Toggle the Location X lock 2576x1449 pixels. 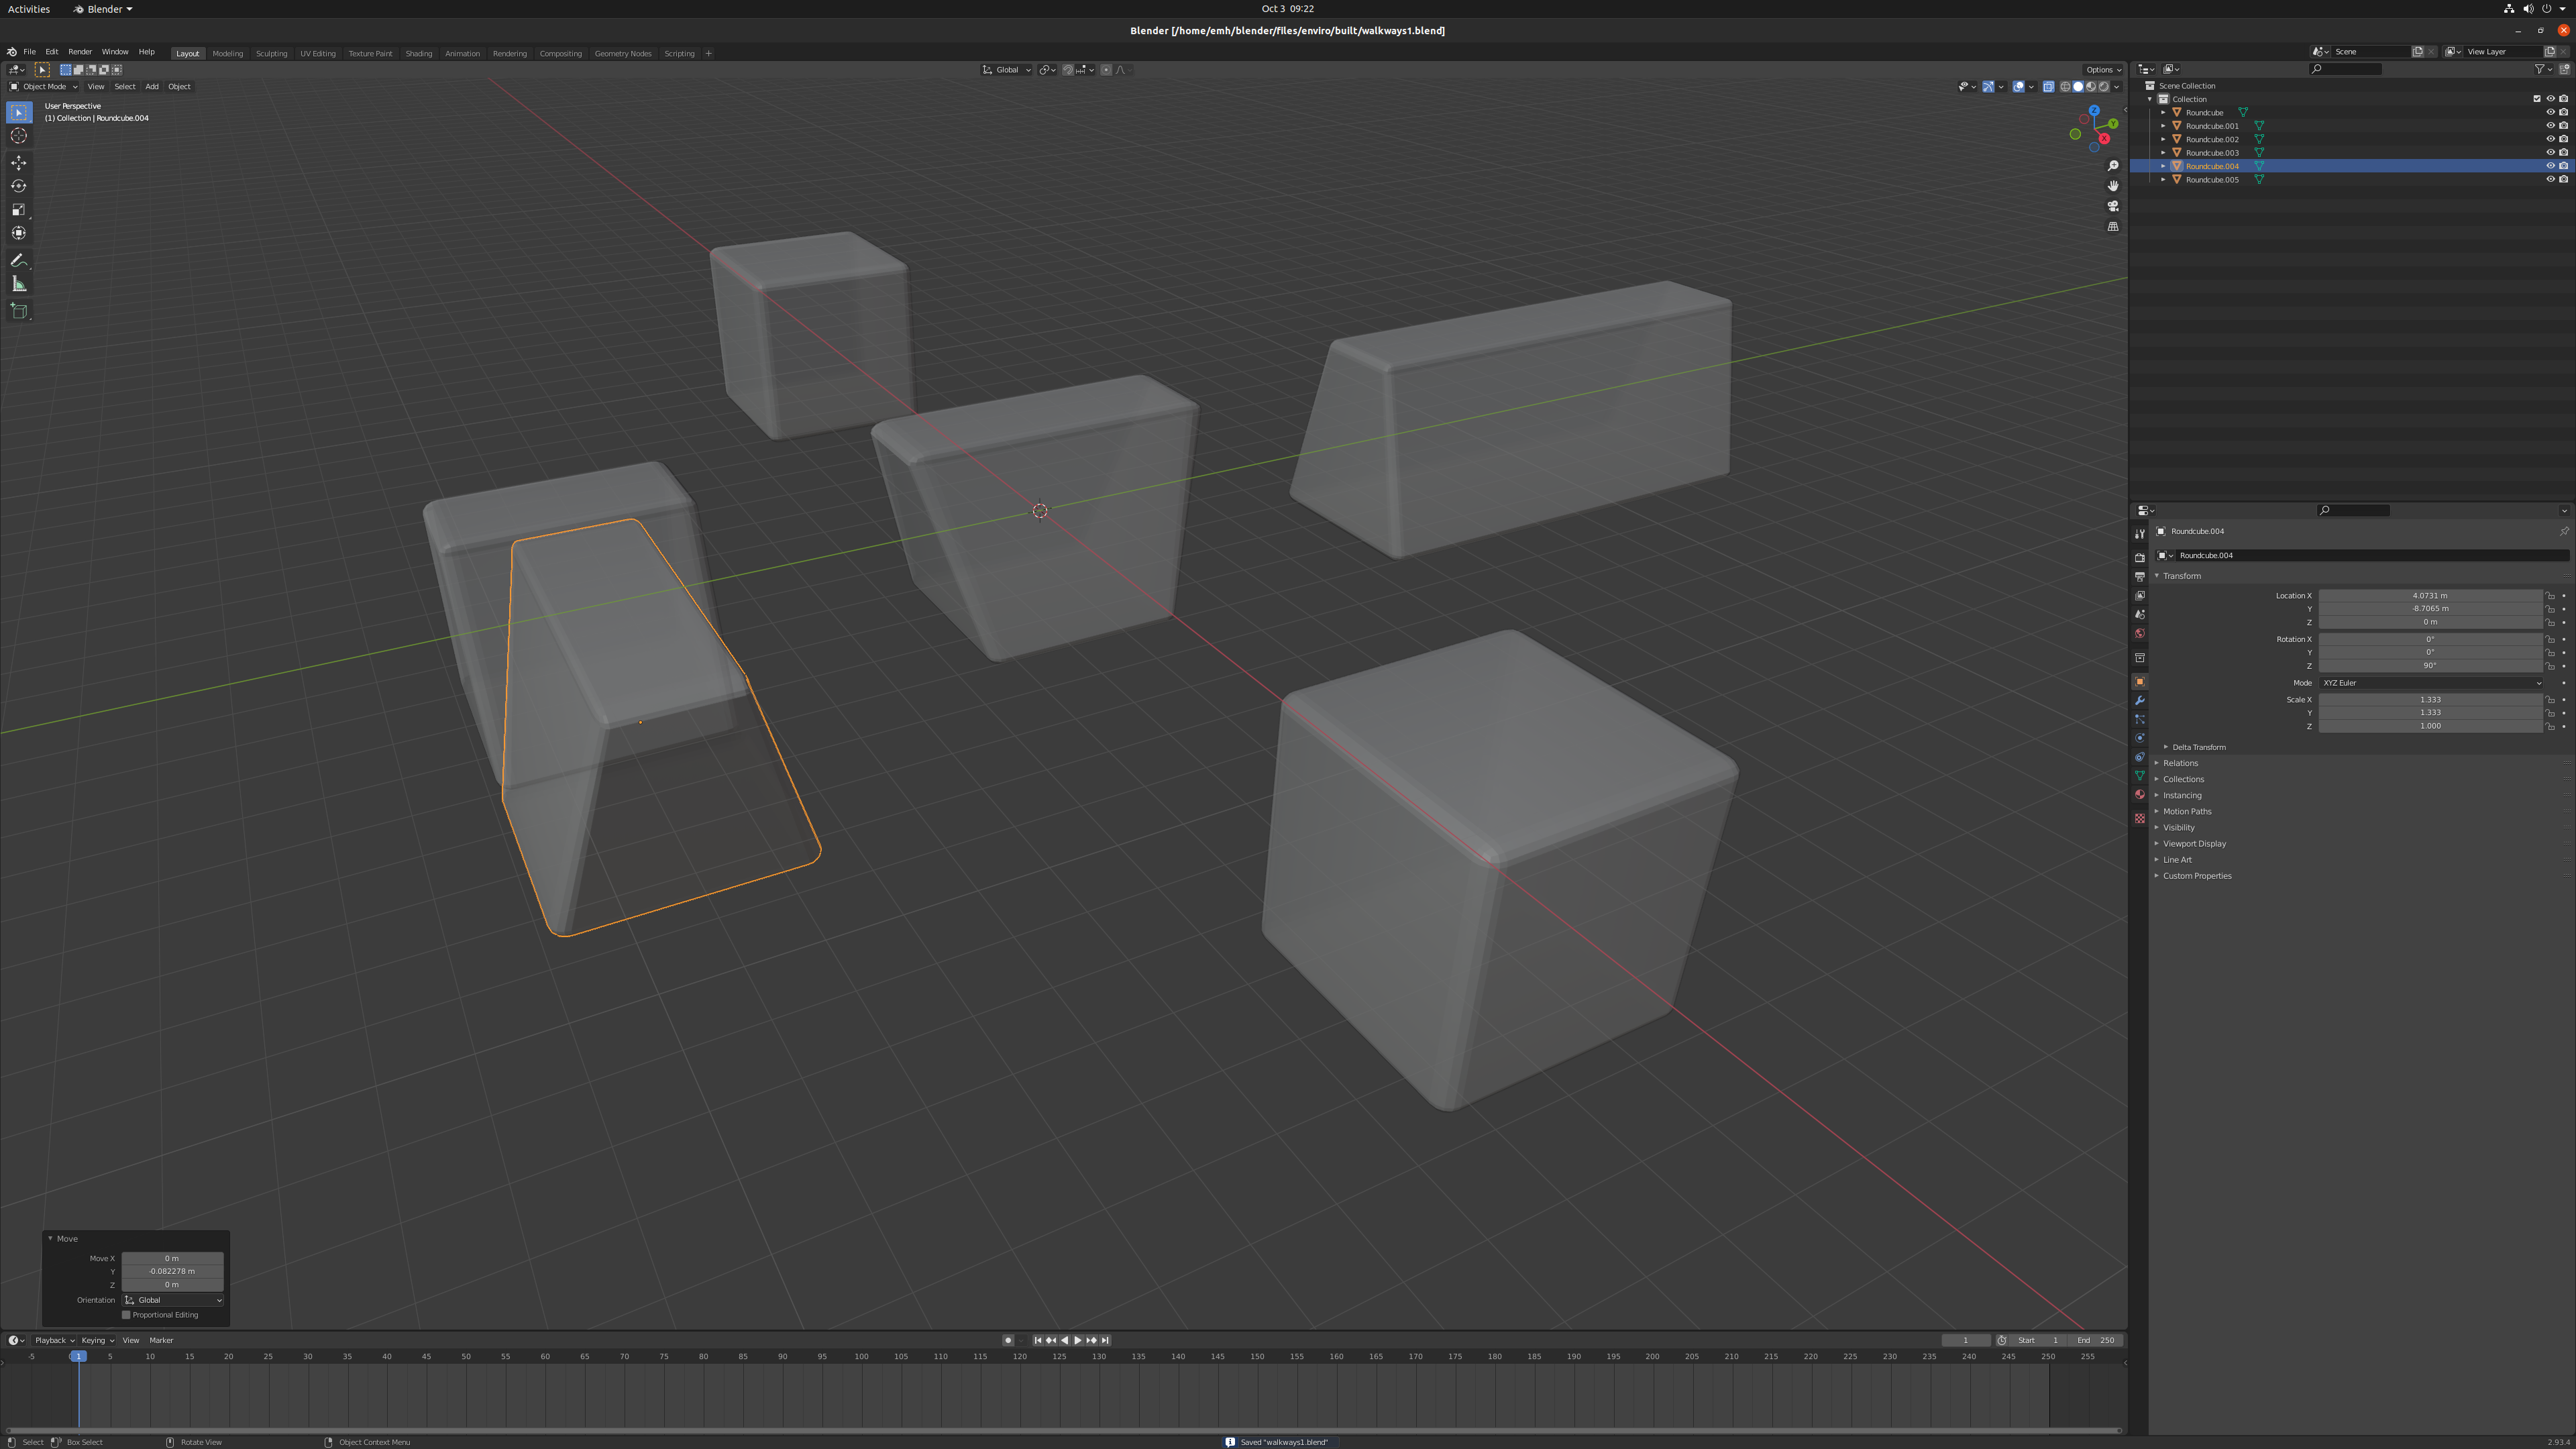[2550, 596]
